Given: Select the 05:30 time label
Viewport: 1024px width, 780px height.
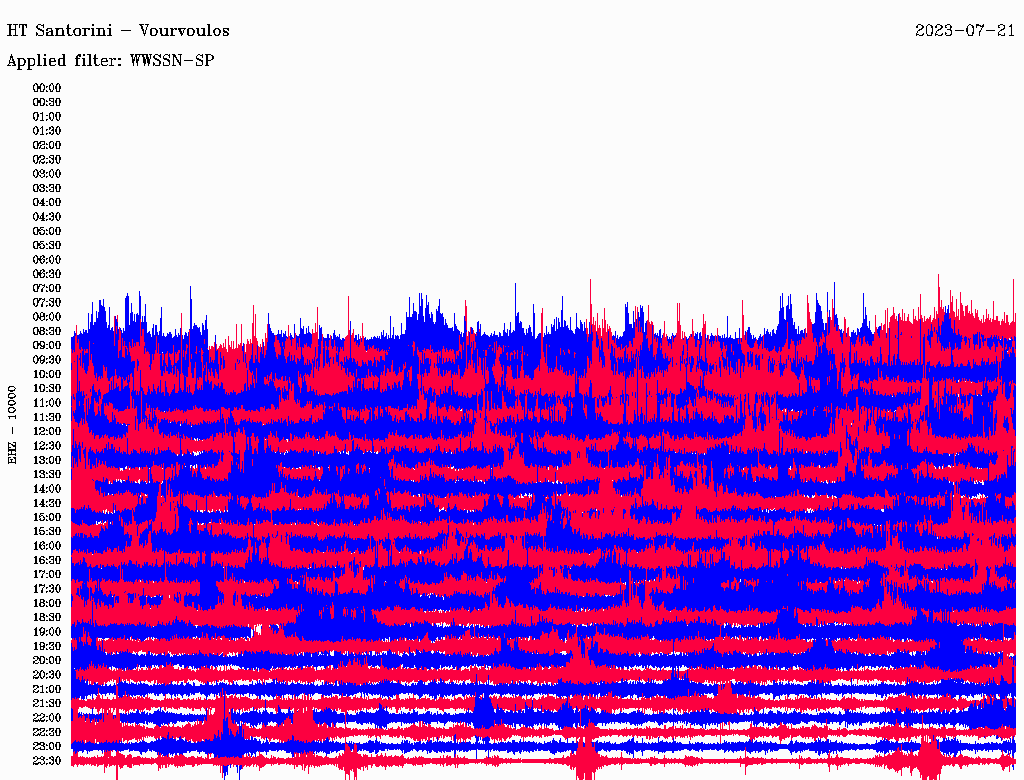Looking at the screenshot, I should click(47, 246).
